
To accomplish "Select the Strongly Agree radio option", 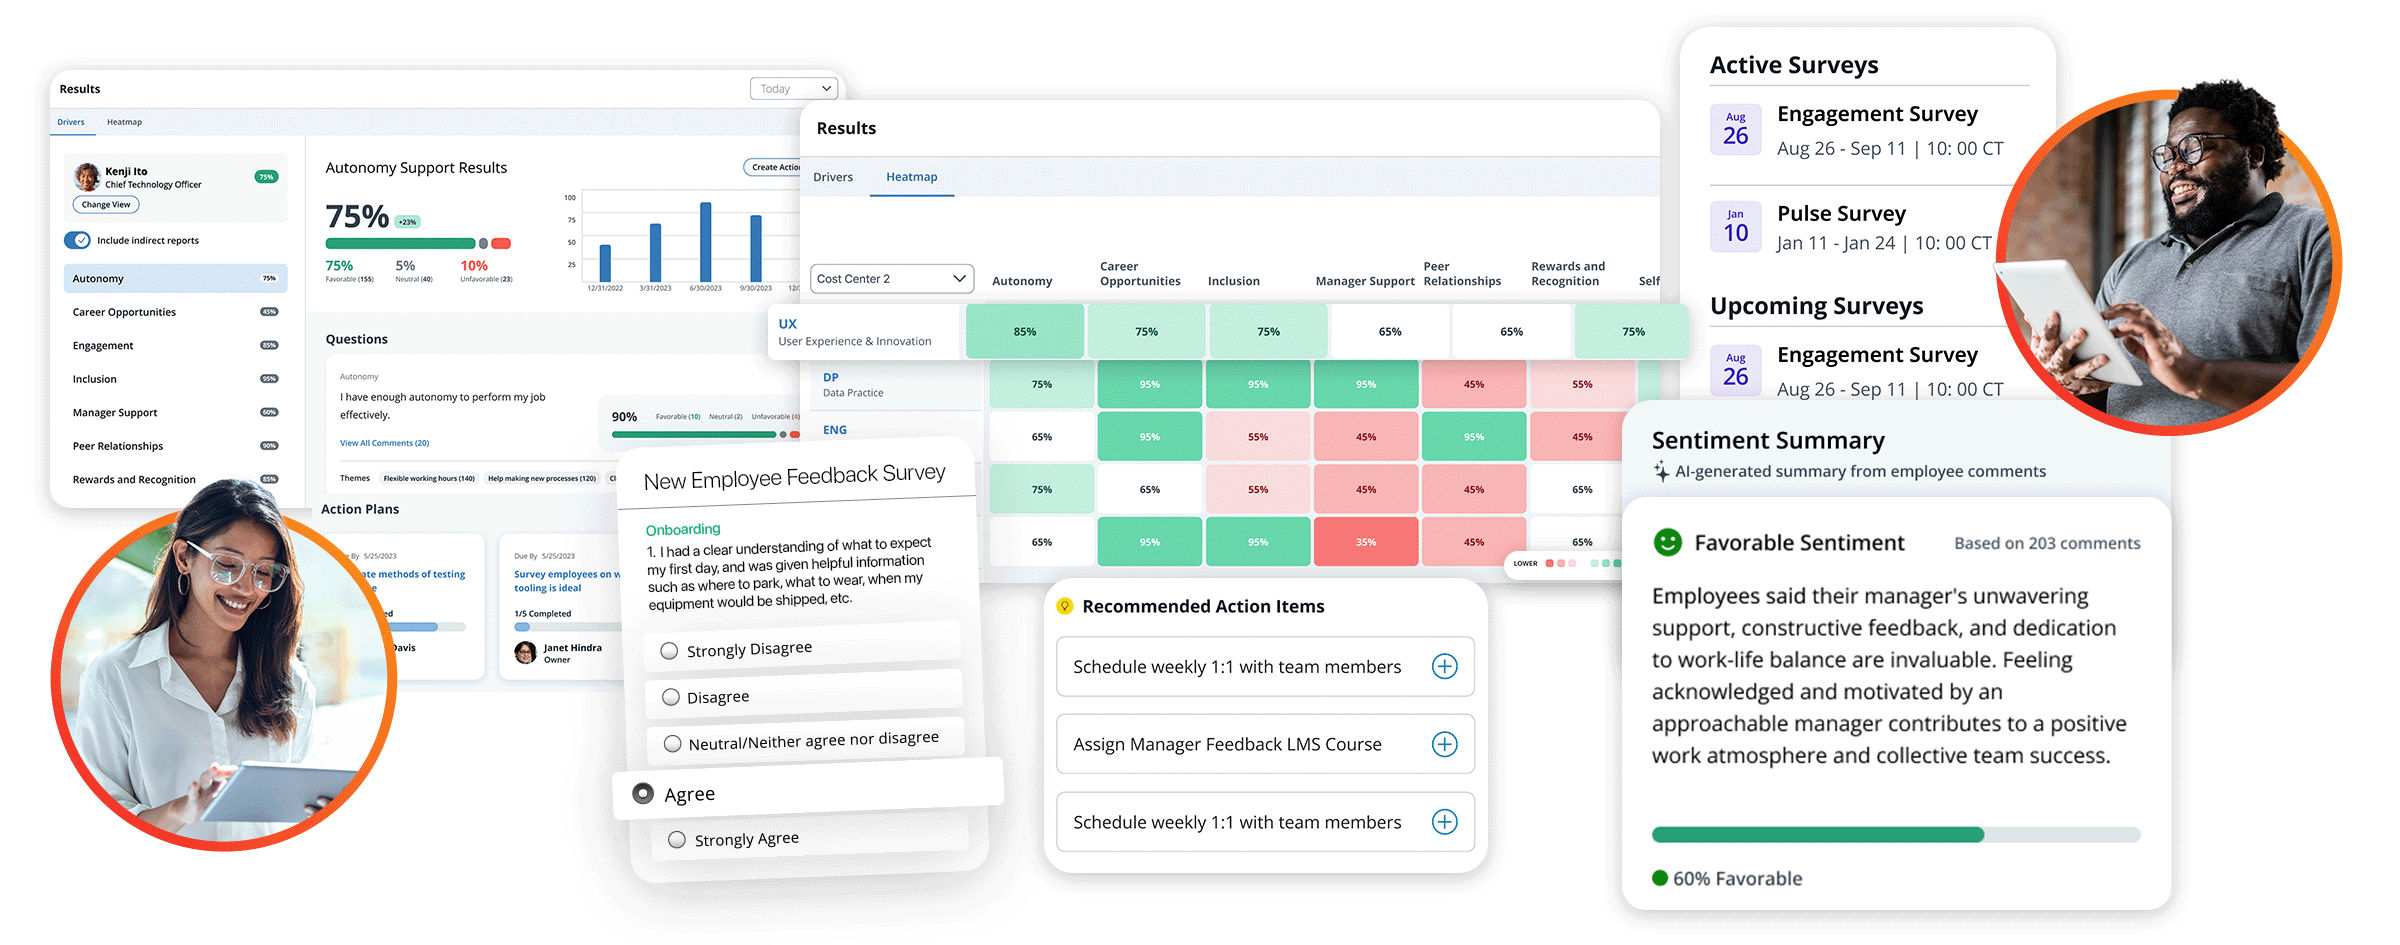I will (677, 840).
